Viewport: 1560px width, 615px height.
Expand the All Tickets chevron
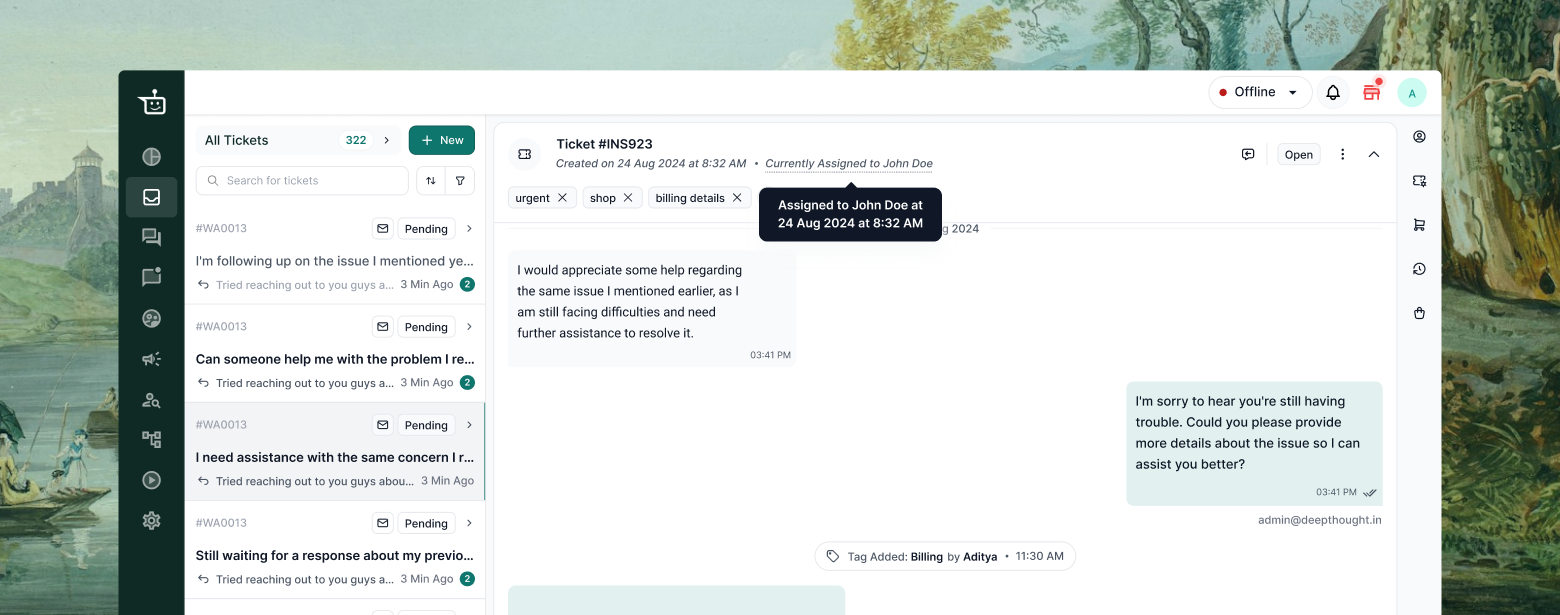coord(387,140)
